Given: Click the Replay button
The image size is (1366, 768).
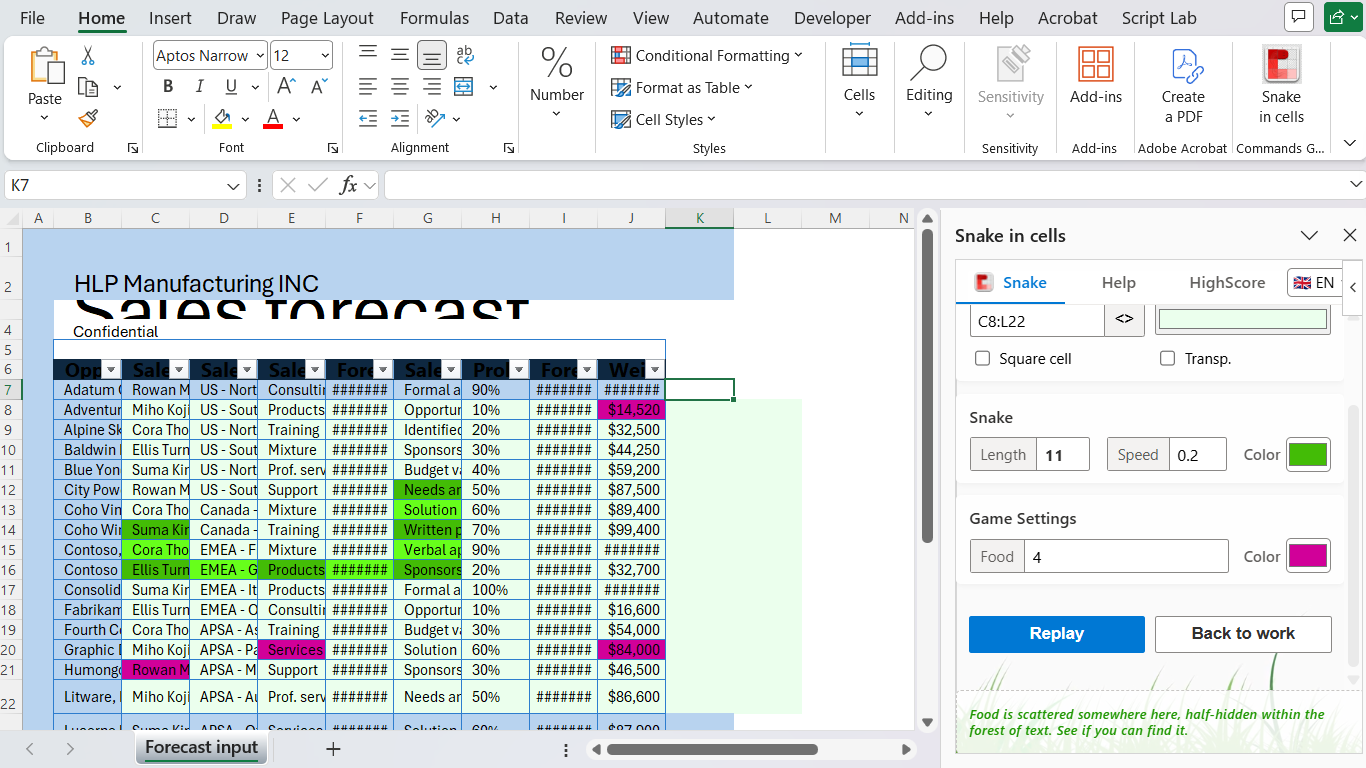Looking at the screenshot, I should point(1057,634).
